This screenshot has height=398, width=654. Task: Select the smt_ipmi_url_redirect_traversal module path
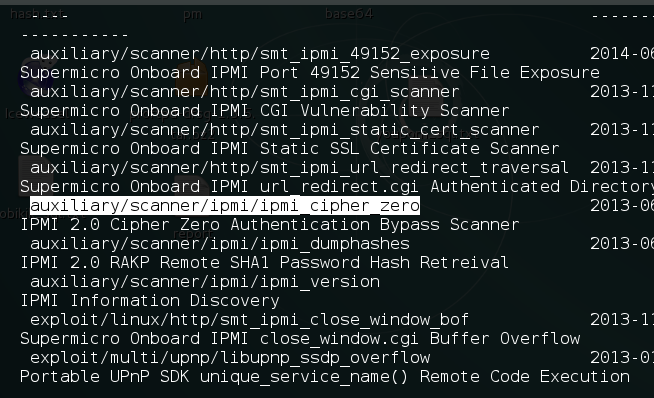299,168
